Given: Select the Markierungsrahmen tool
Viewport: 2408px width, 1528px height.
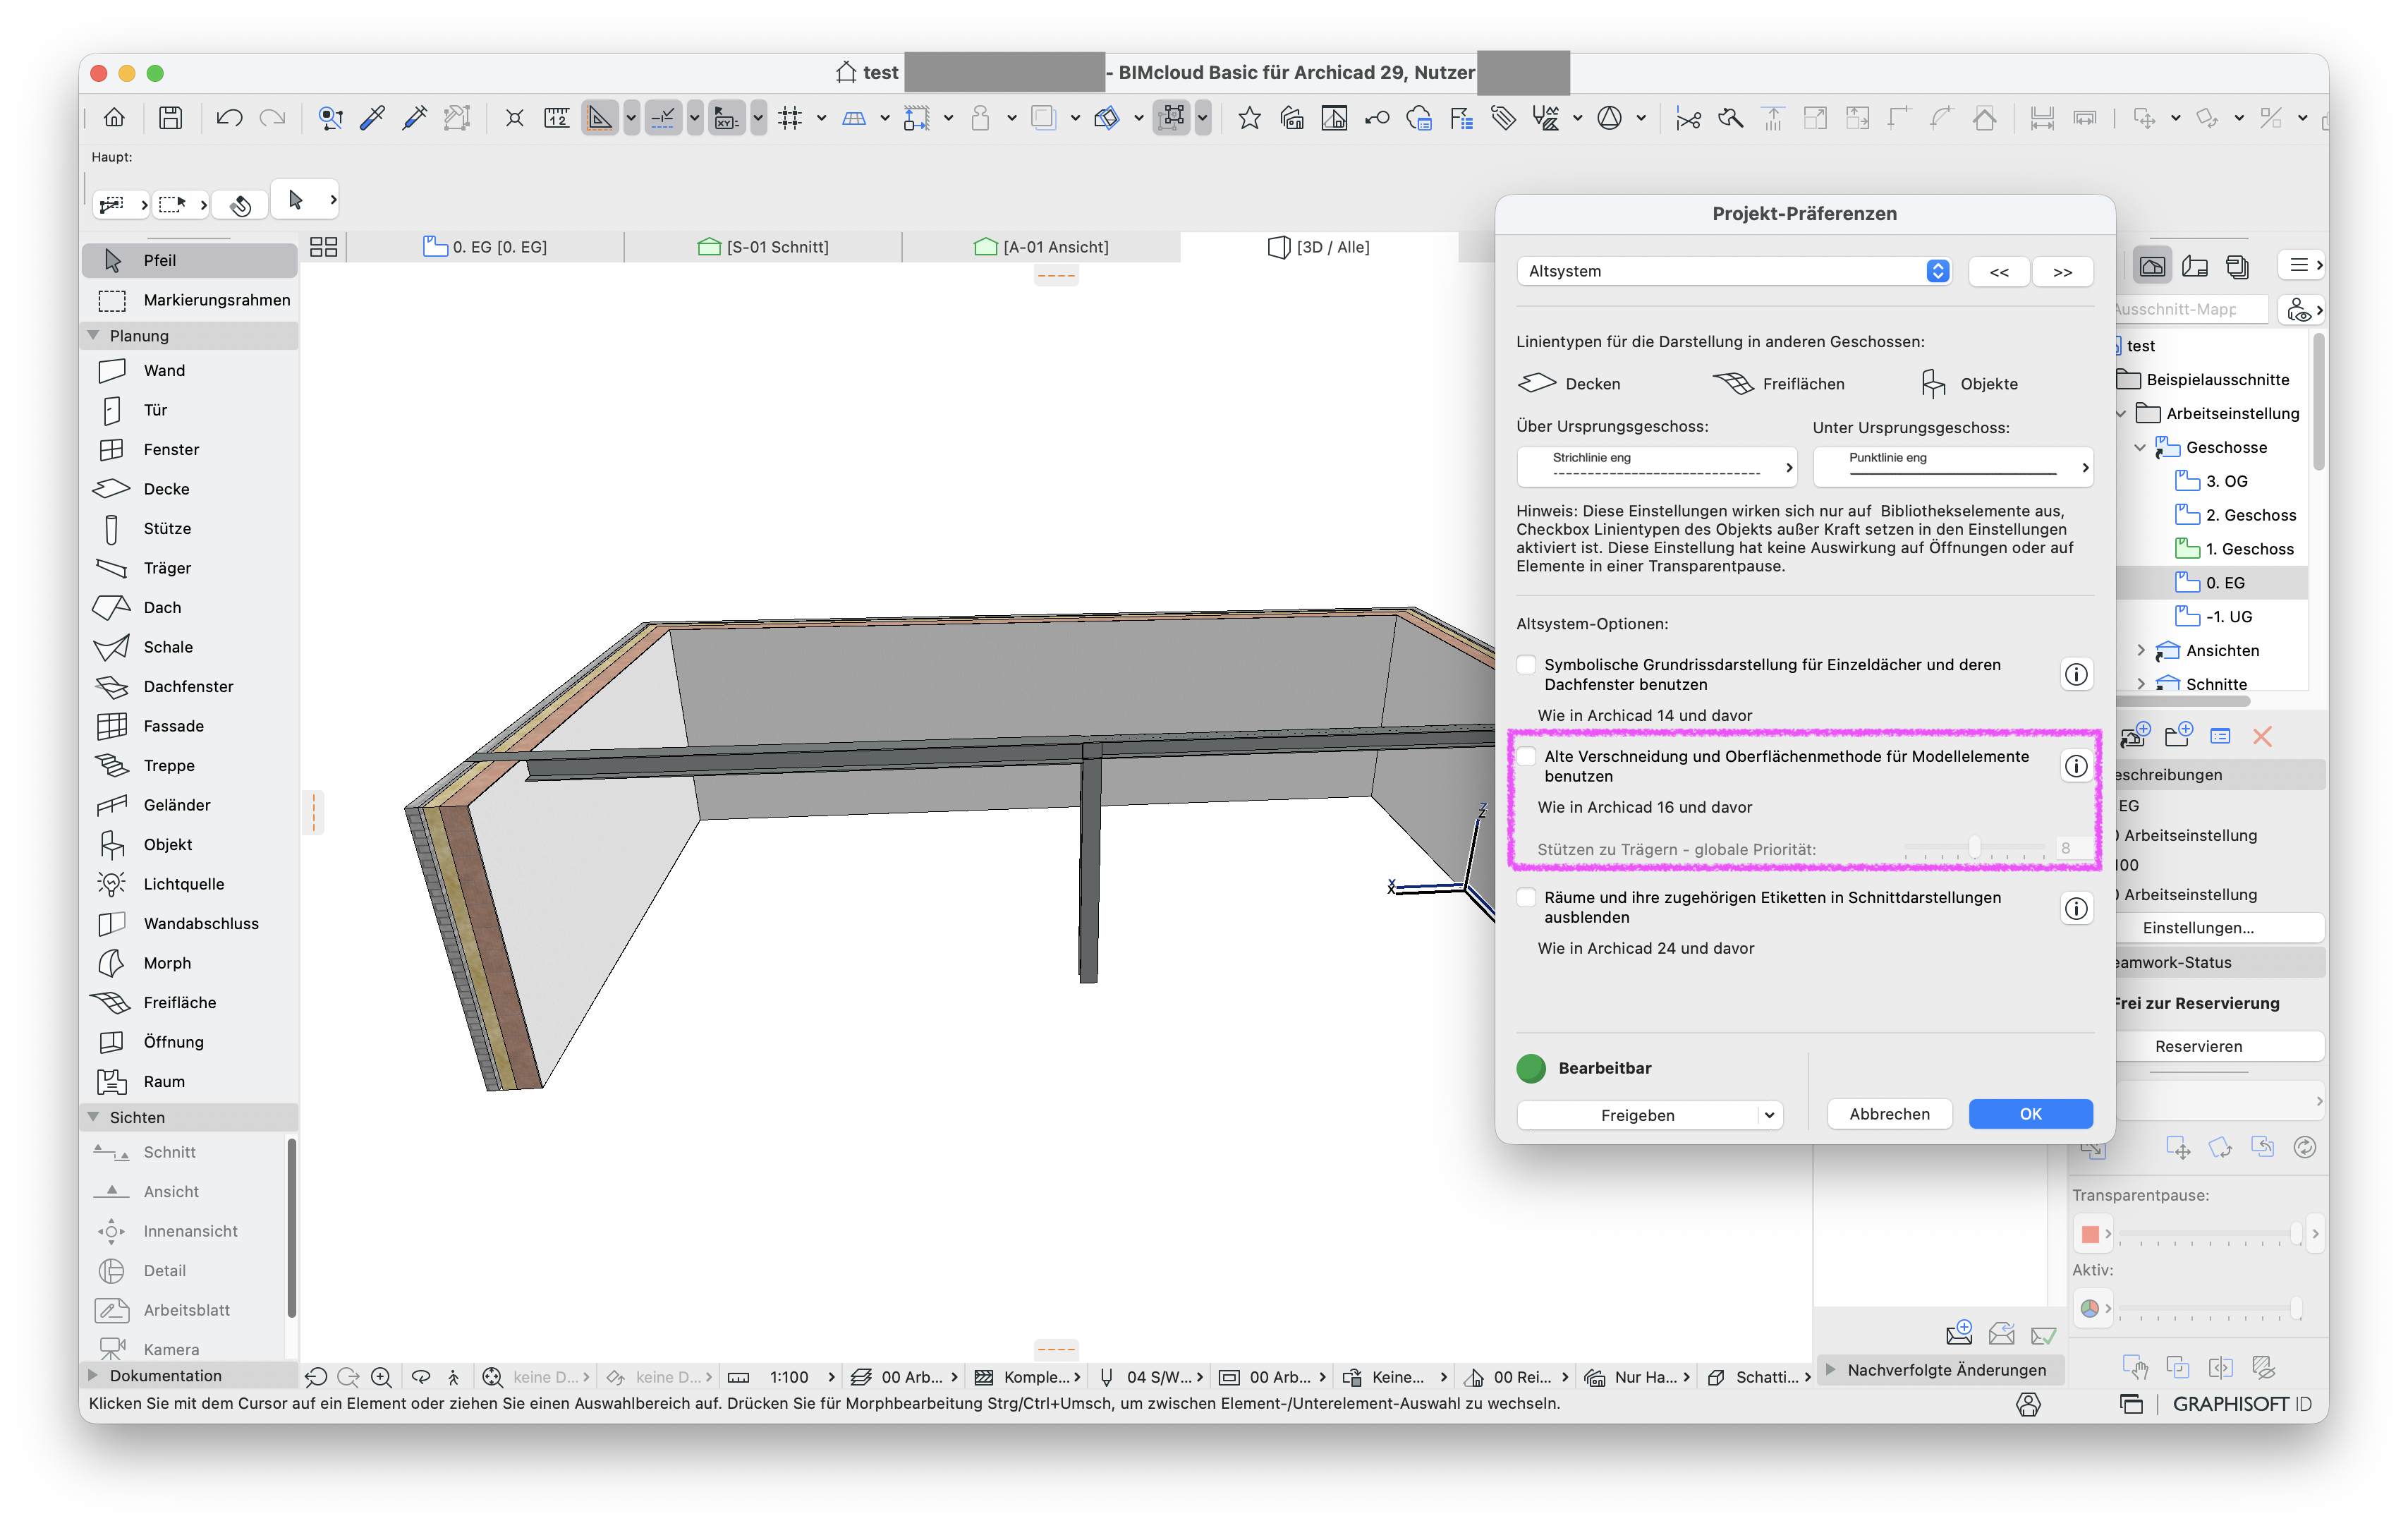Looking at the screenshot, I should 189,300.
